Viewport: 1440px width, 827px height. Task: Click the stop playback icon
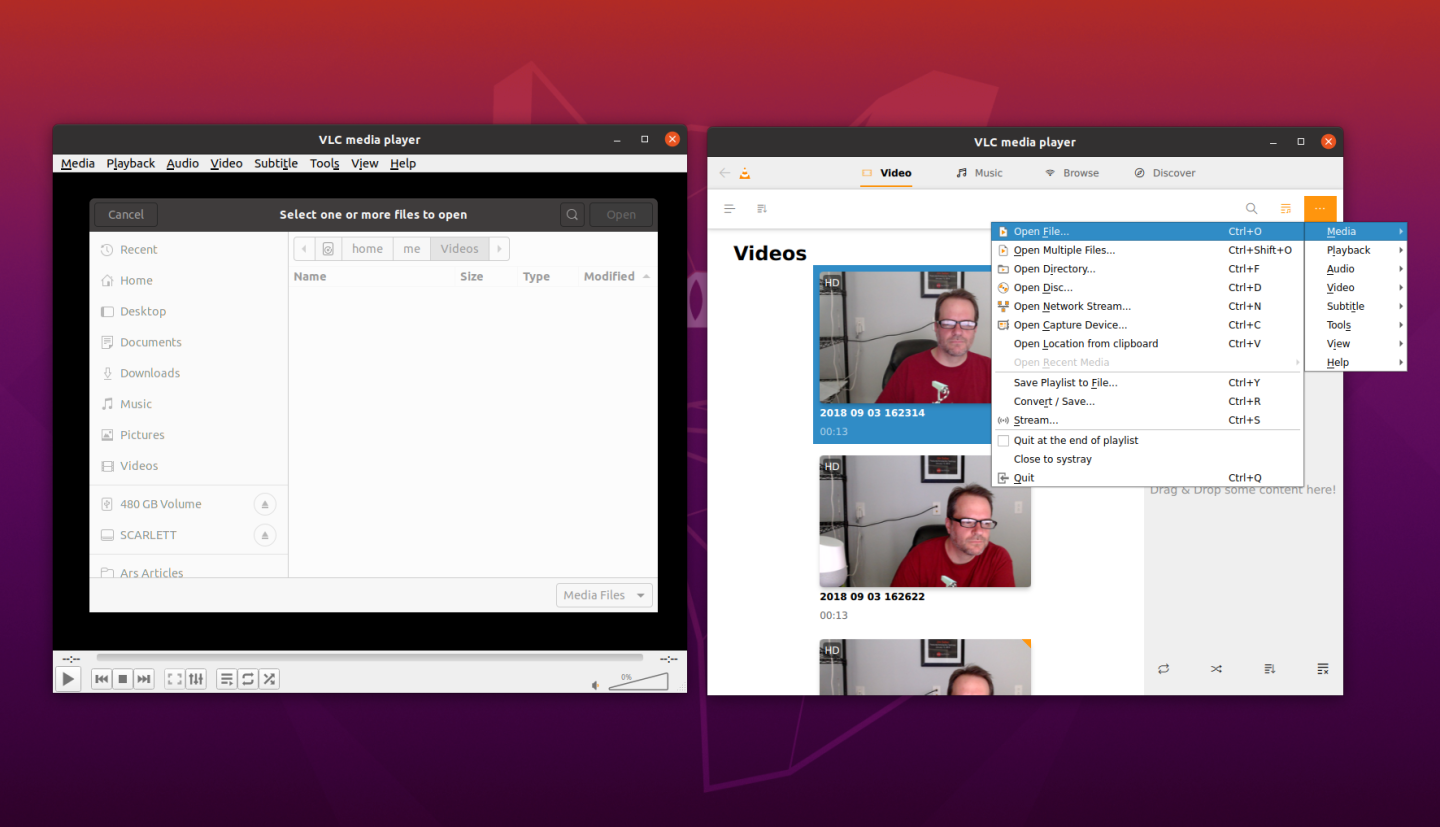click(x=122, y=678)
